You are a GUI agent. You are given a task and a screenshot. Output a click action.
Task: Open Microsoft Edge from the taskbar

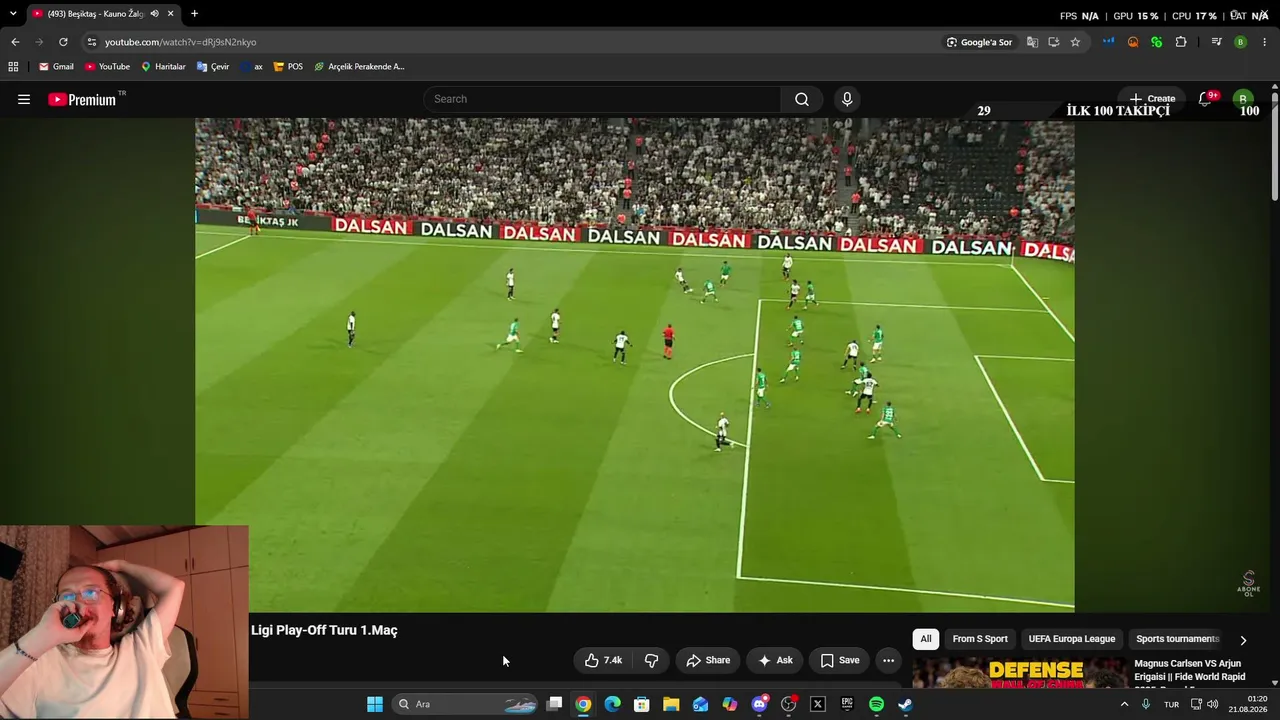coord(613,704)
